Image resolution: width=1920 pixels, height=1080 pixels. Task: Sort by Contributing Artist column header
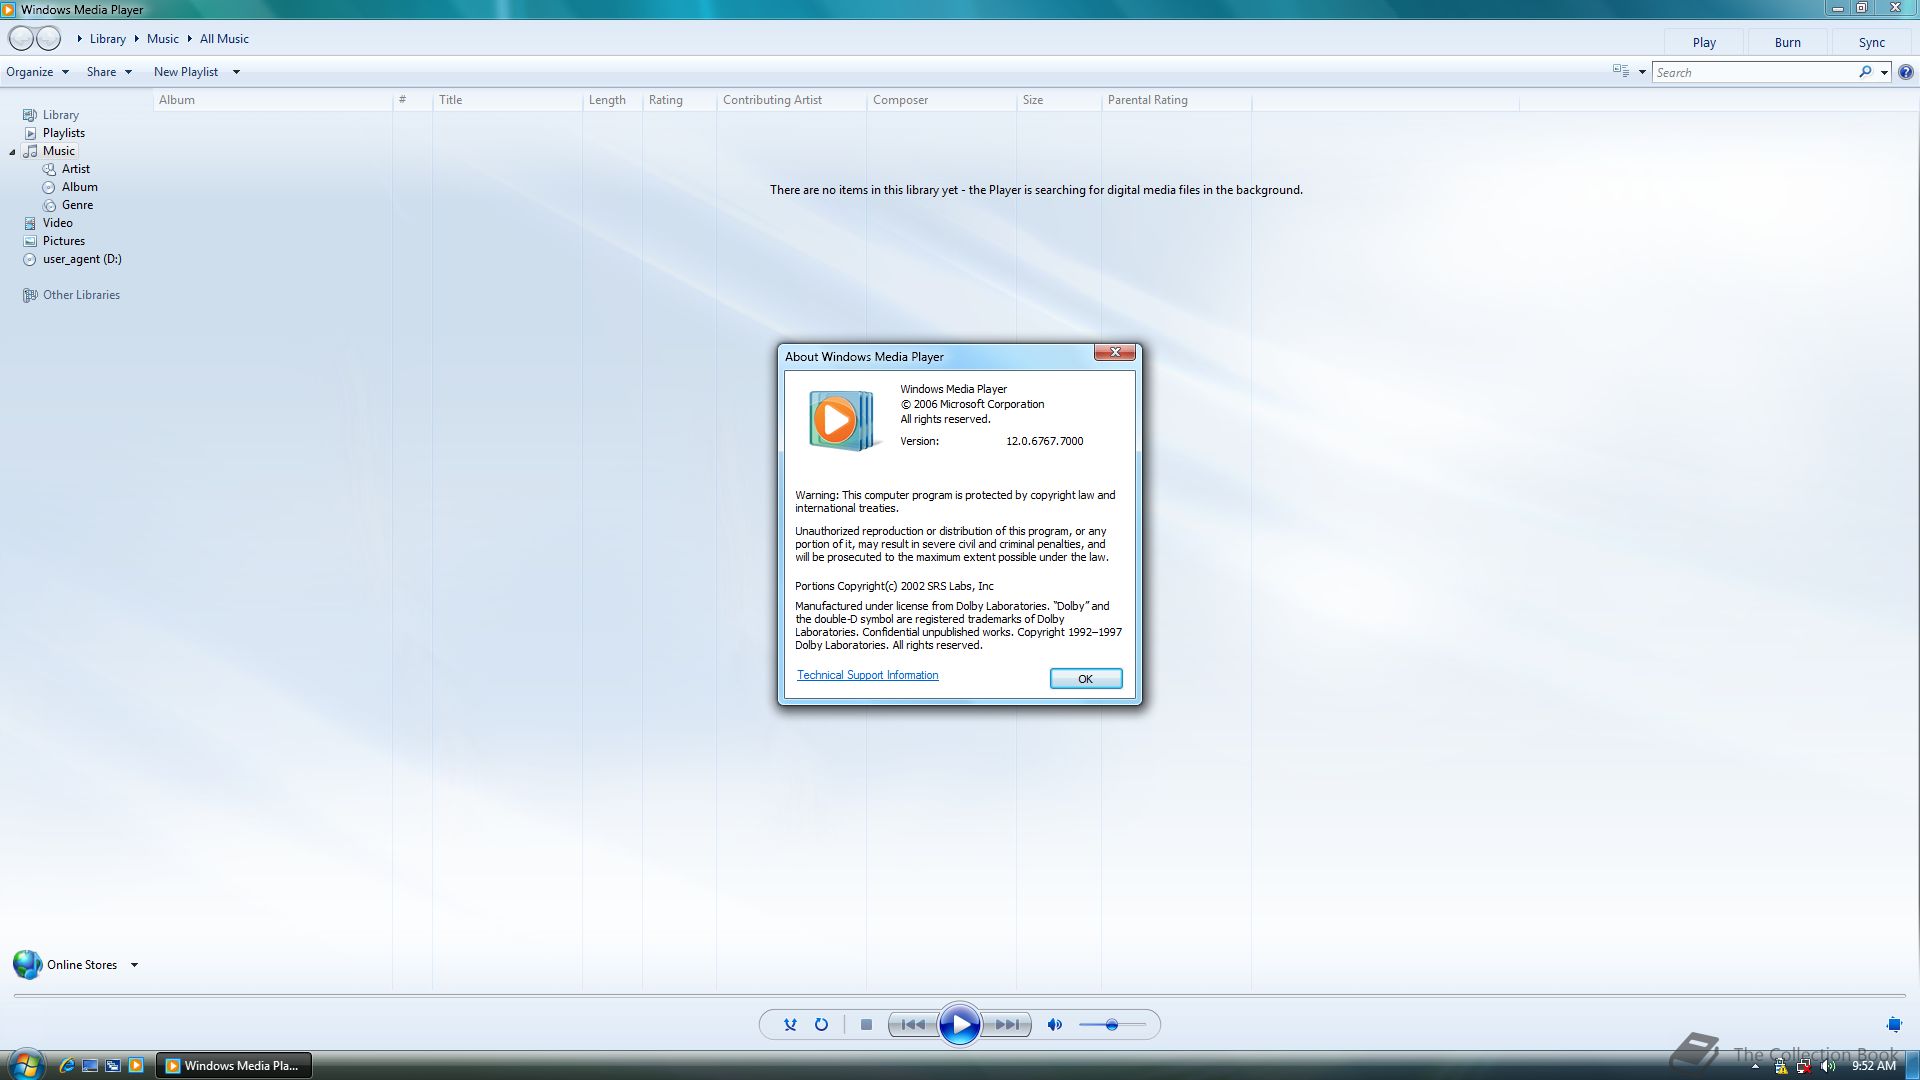(791, 100)
